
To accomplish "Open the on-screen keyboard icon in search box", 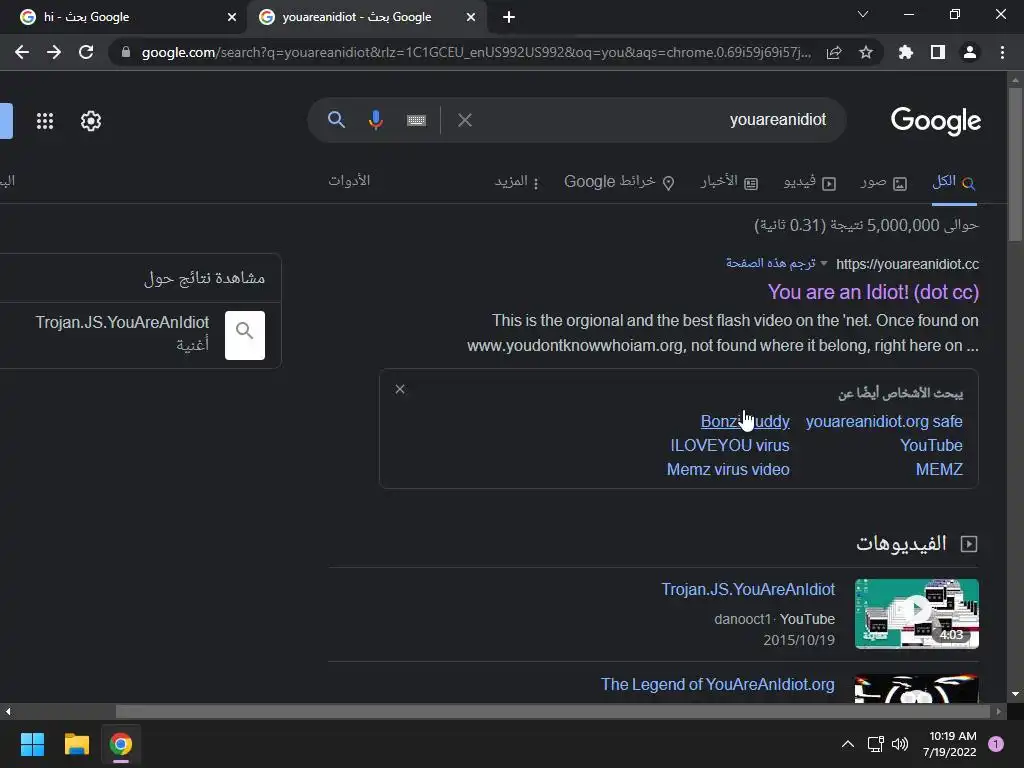I will coord(416,120).
